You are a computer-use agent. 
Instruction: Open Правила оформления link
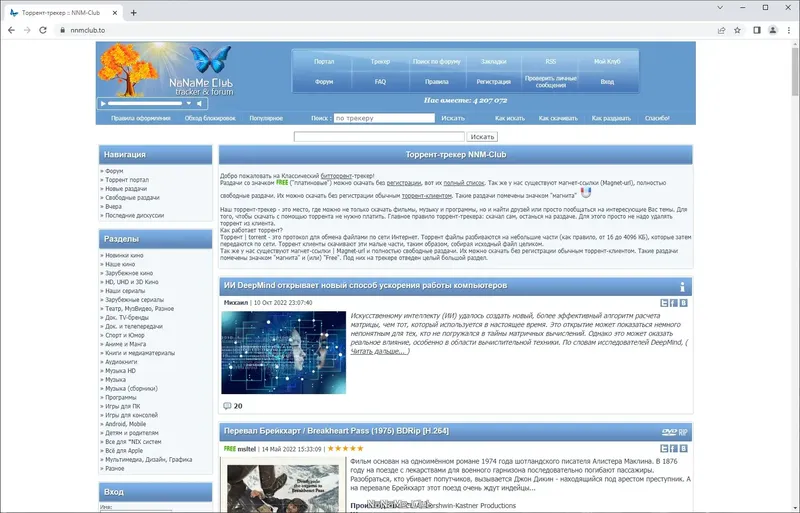(141, 118)
